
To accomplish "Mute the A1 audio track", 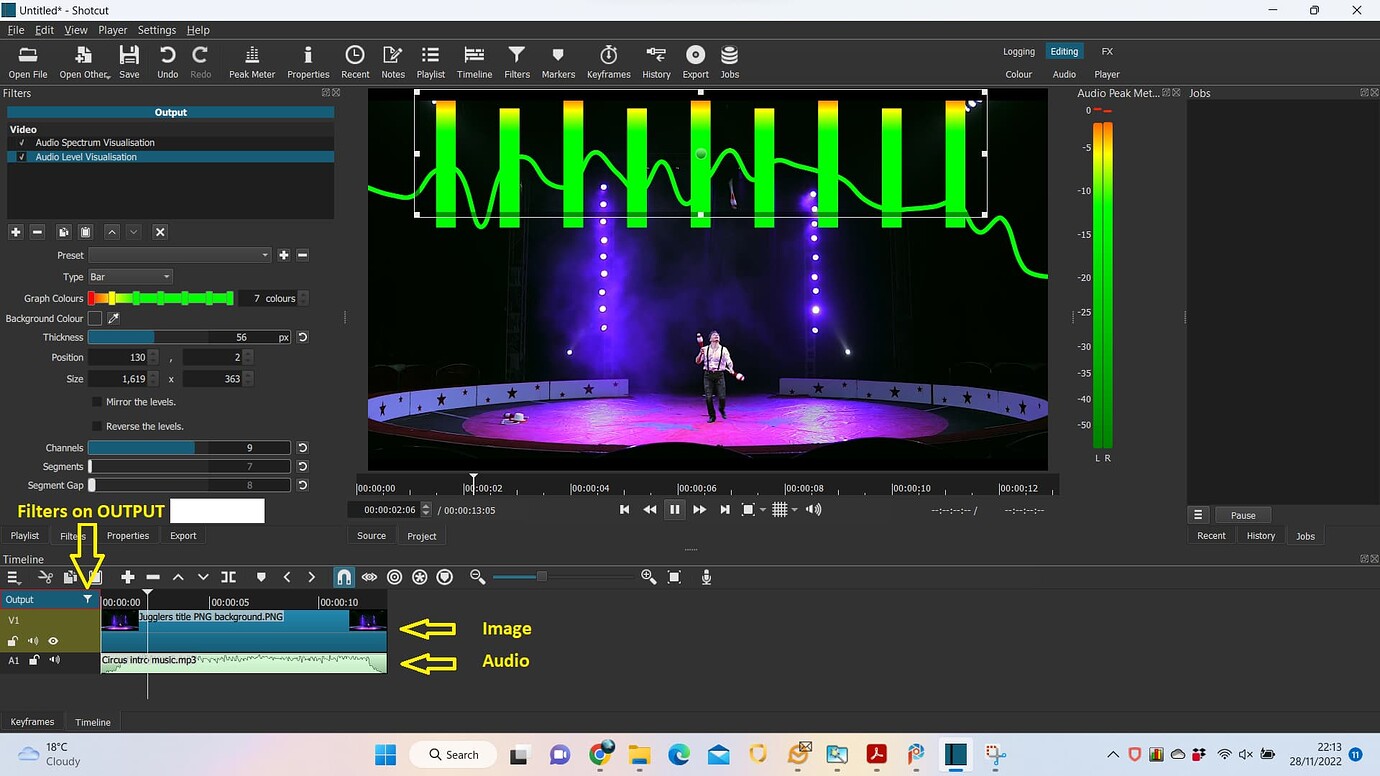I will coord(54,660).
